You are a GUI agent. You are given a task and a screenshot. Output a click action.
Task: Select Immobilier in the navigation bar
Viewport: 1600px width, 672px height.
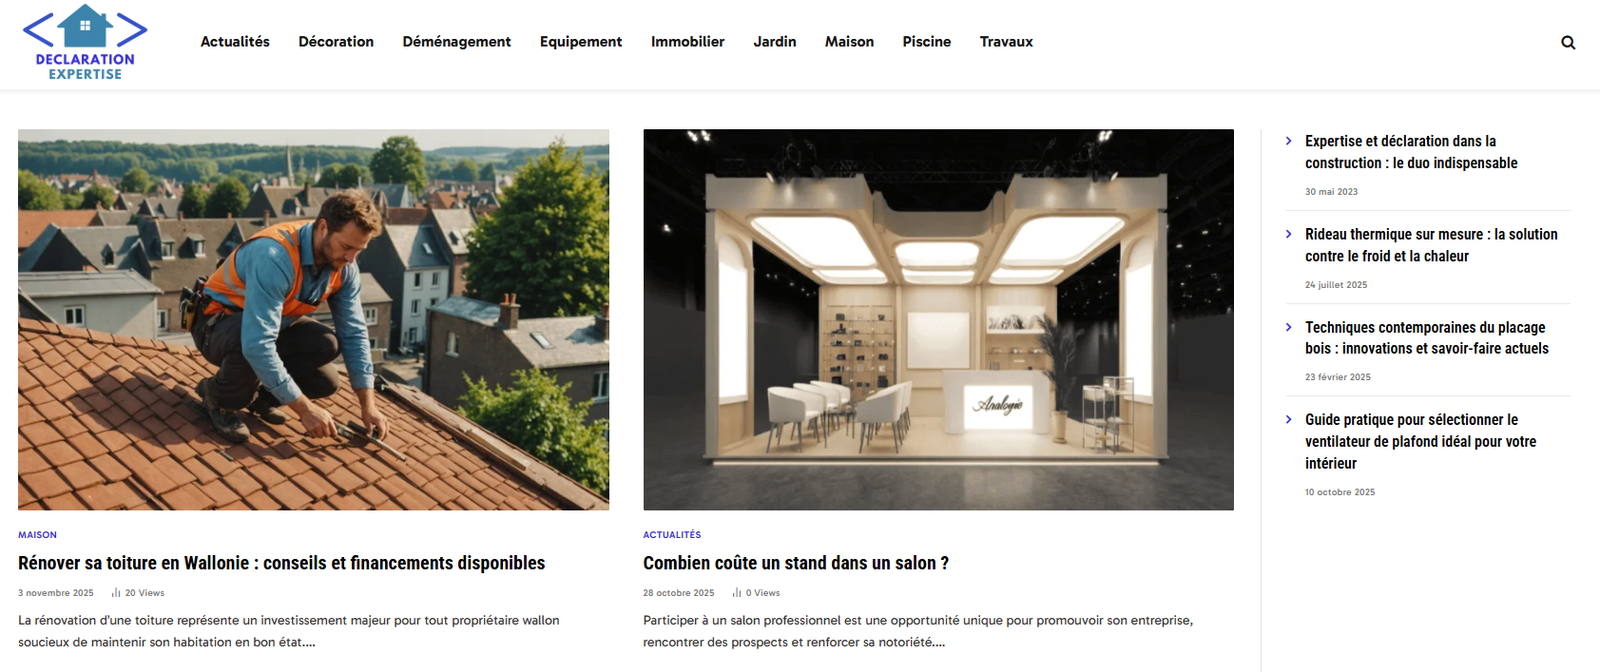coord(688,42)
